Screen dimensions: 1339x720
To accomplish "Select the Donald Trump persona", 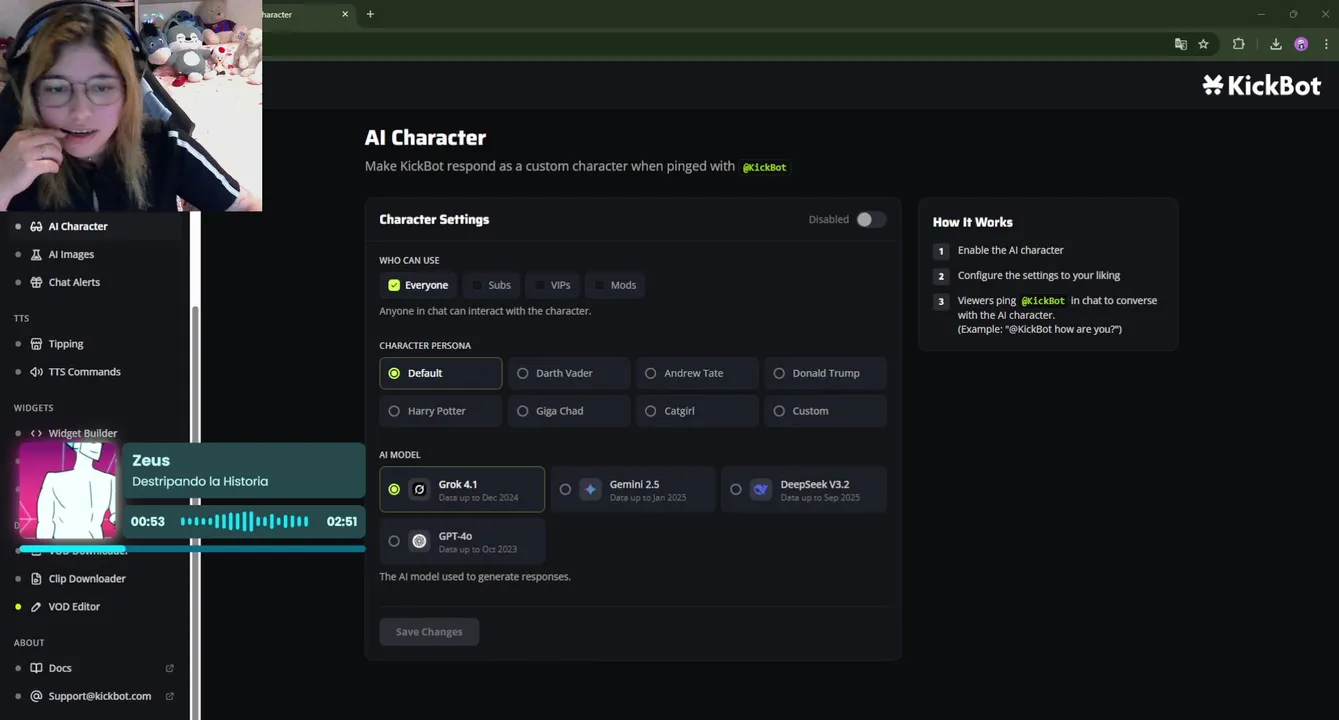I will [825, 373].
